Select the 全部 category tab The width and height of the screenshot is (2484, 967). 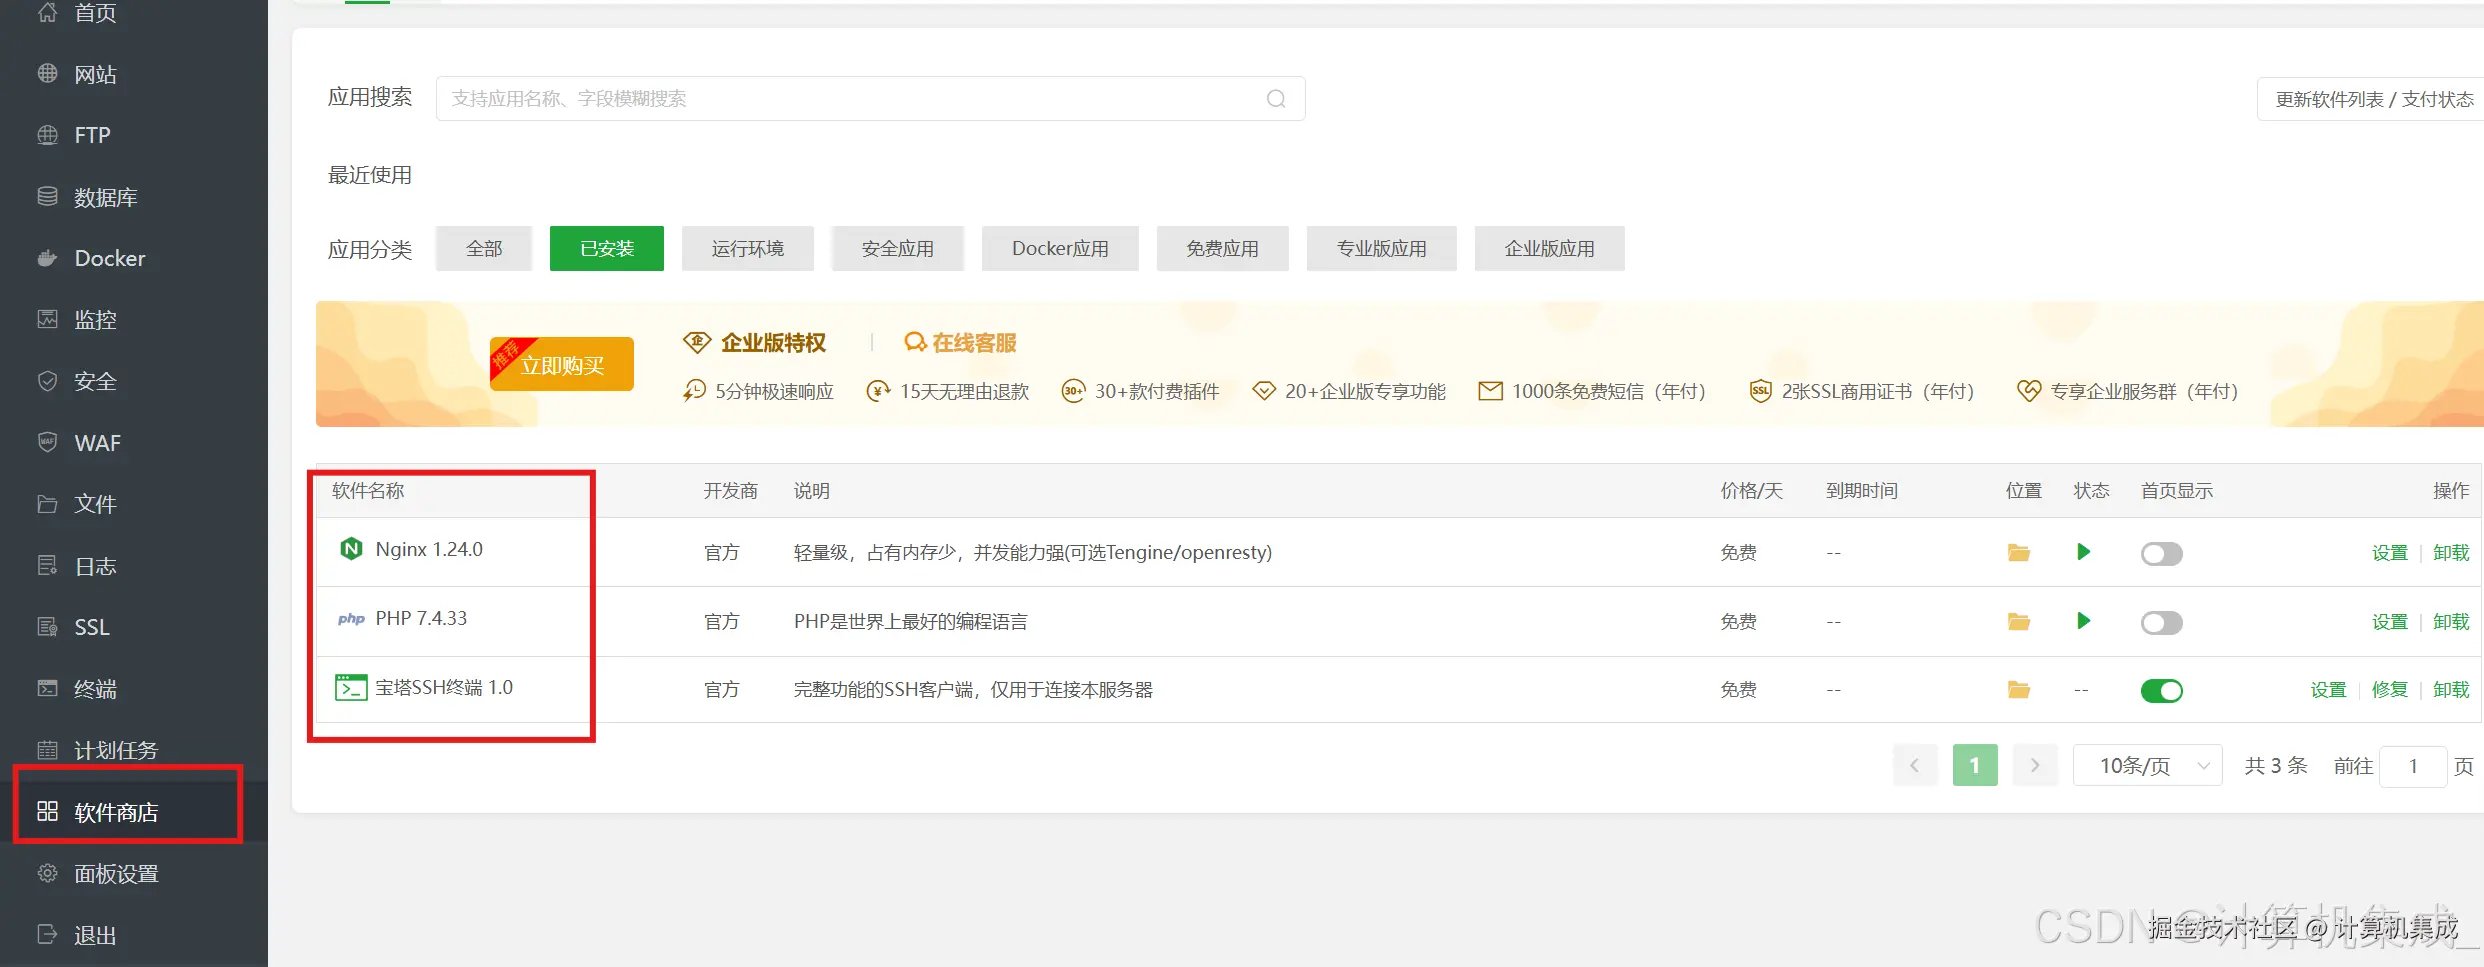[484, 248]
